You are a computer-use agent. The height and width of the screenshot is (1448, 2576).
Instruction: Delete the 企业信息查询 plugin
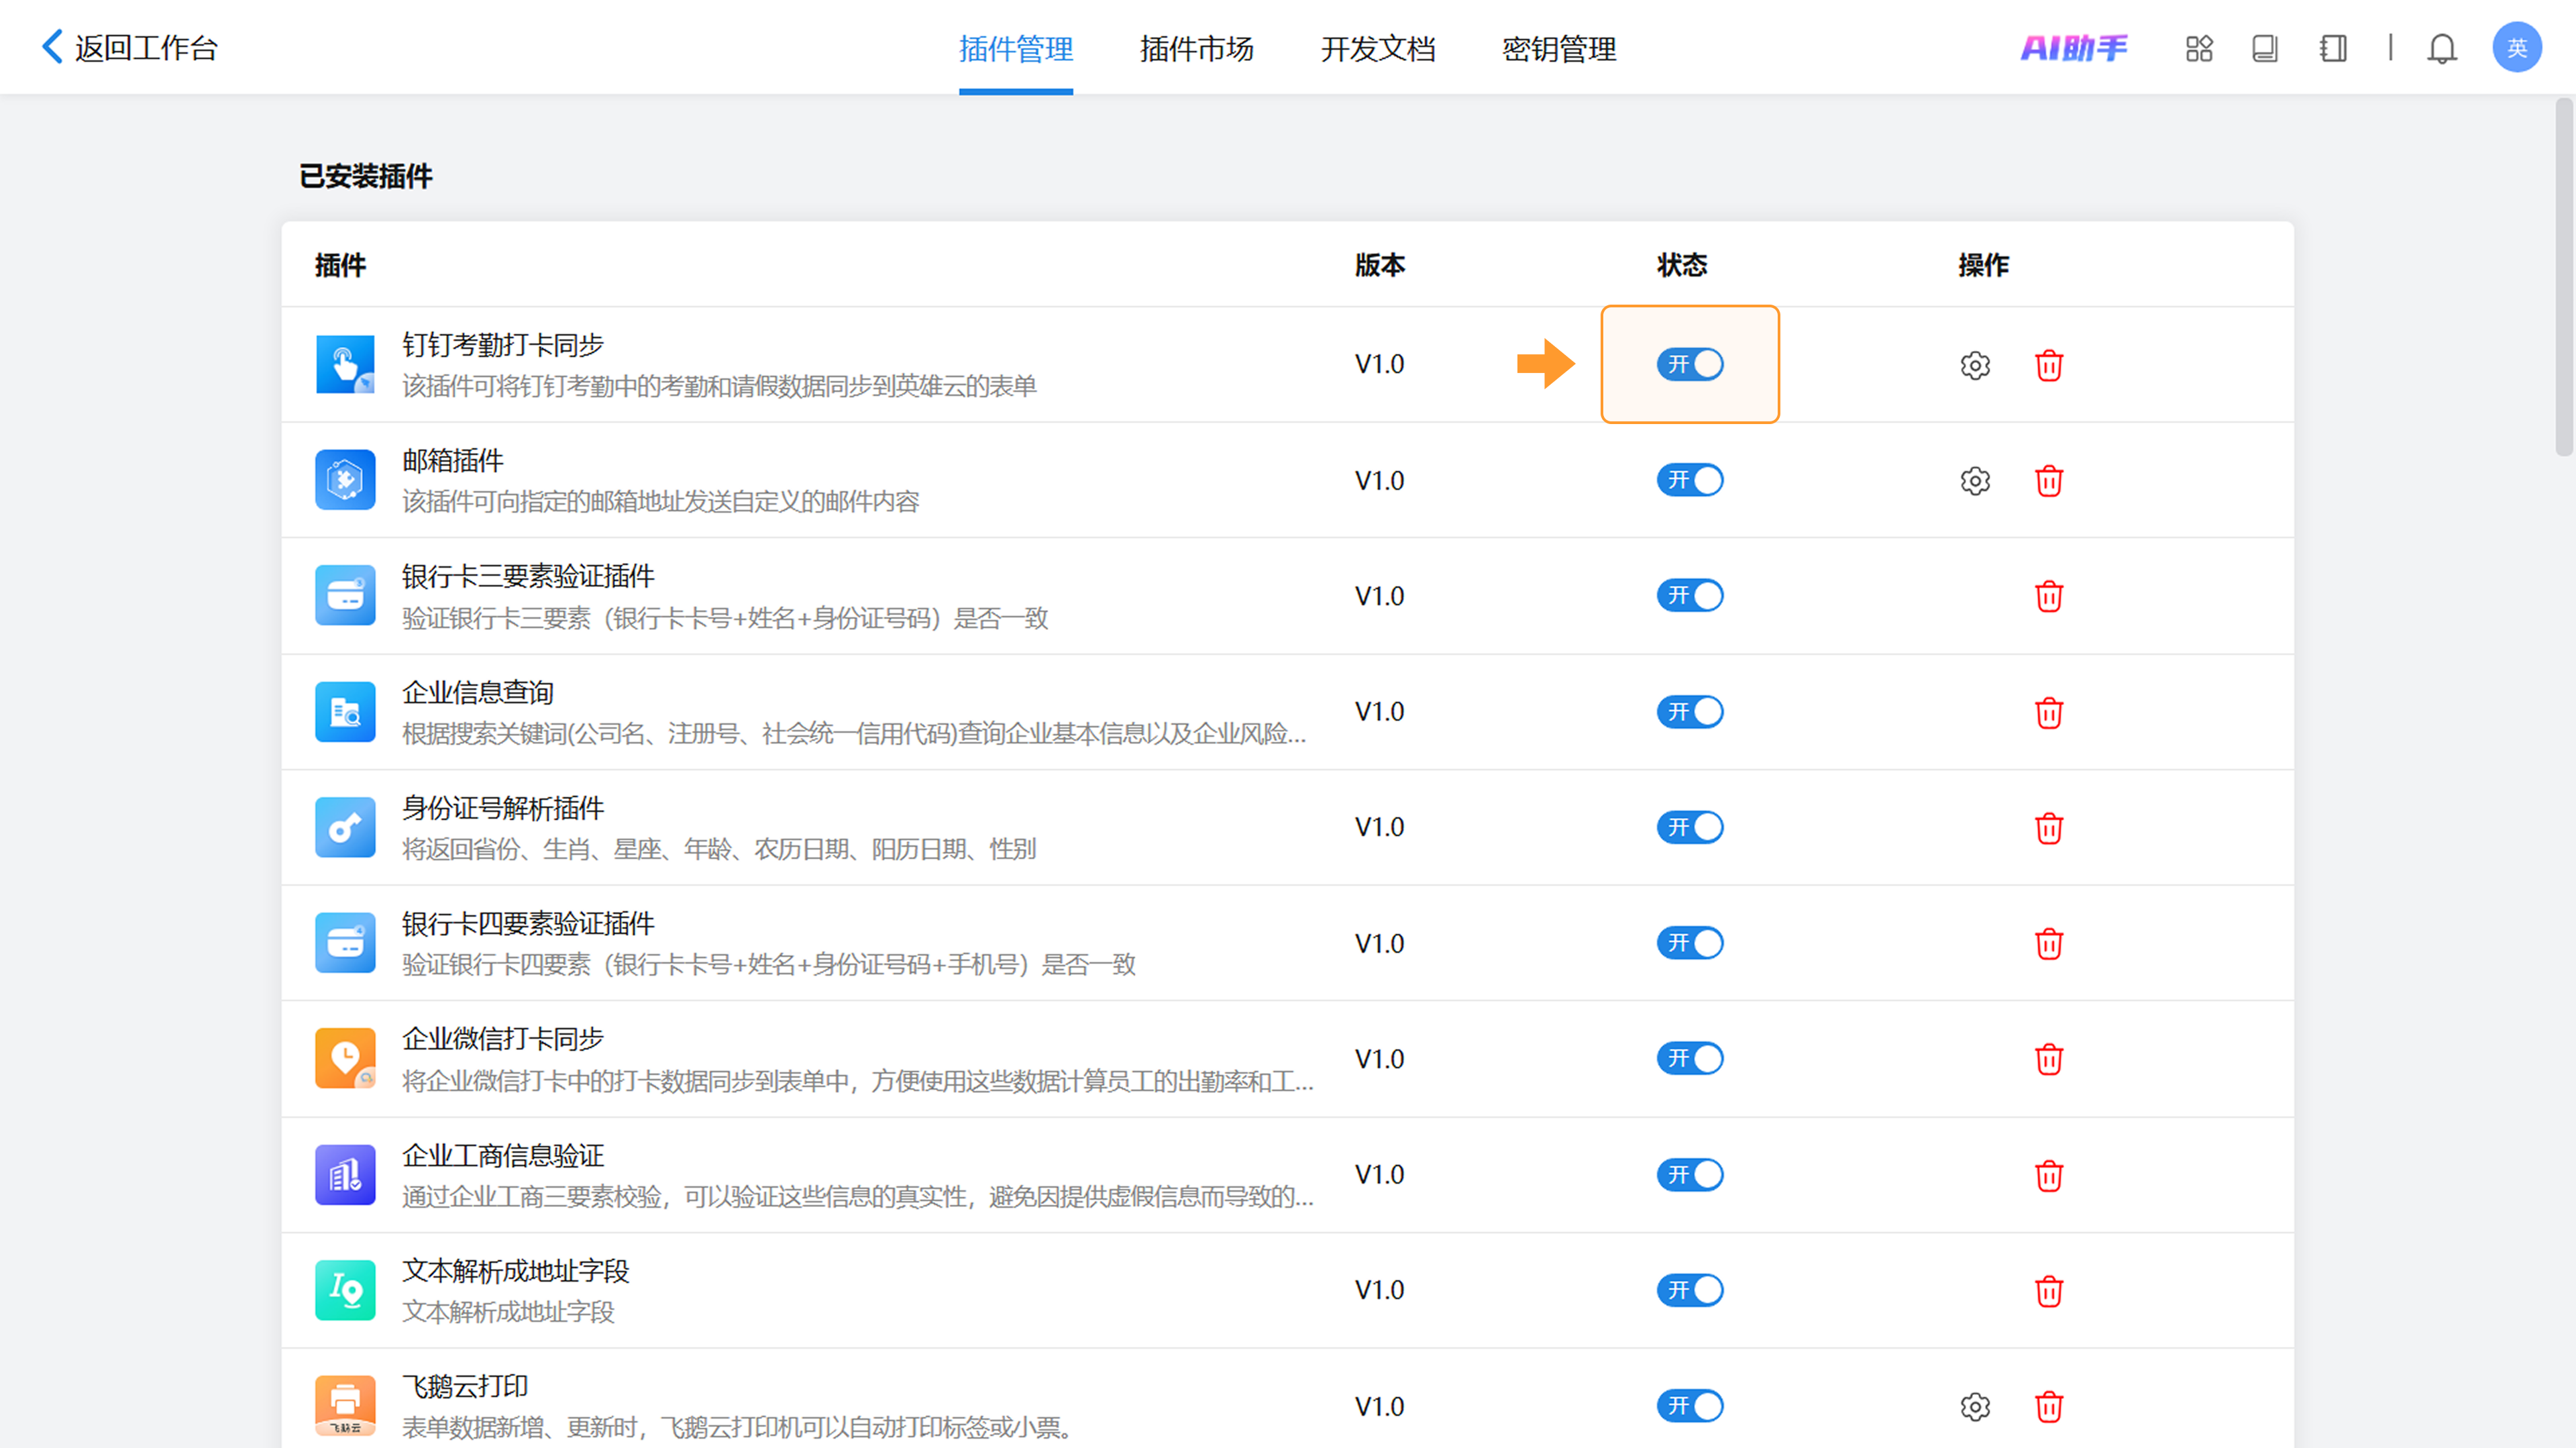tap(2049, 712)
